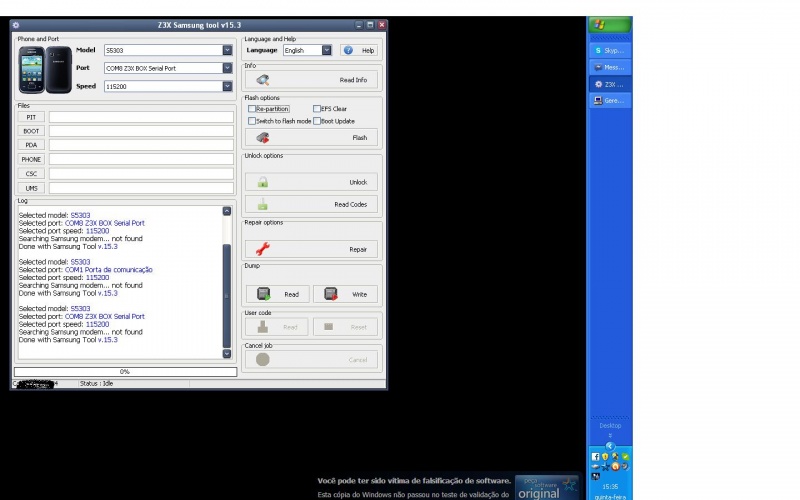Click the Dump Read button label
The width and height of the screenshot is (800, 500).
click(291, 294)
